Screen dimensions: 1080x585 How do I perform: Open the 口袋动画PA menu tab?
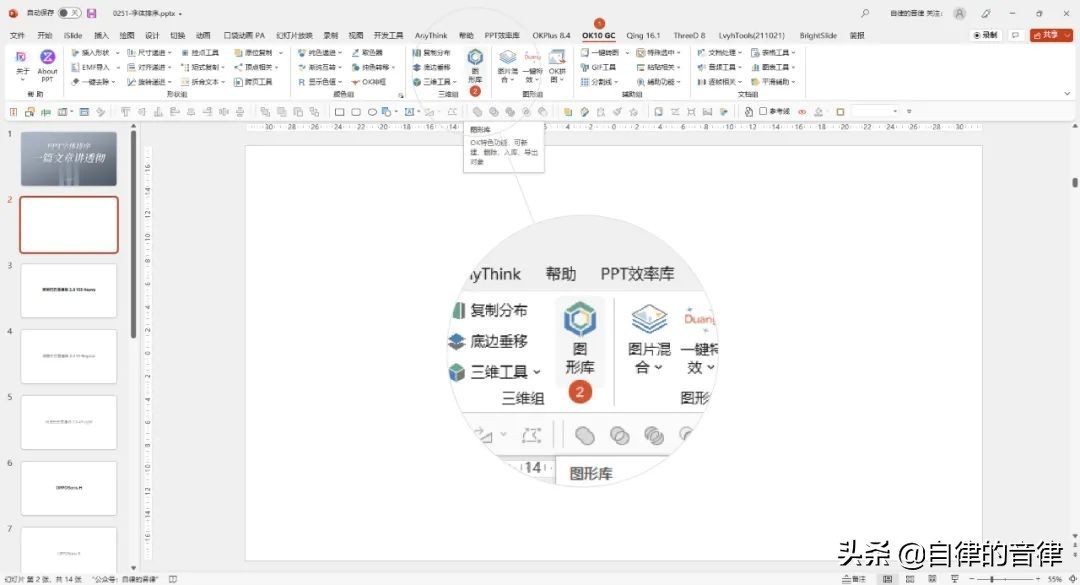(x=241, y=34)
